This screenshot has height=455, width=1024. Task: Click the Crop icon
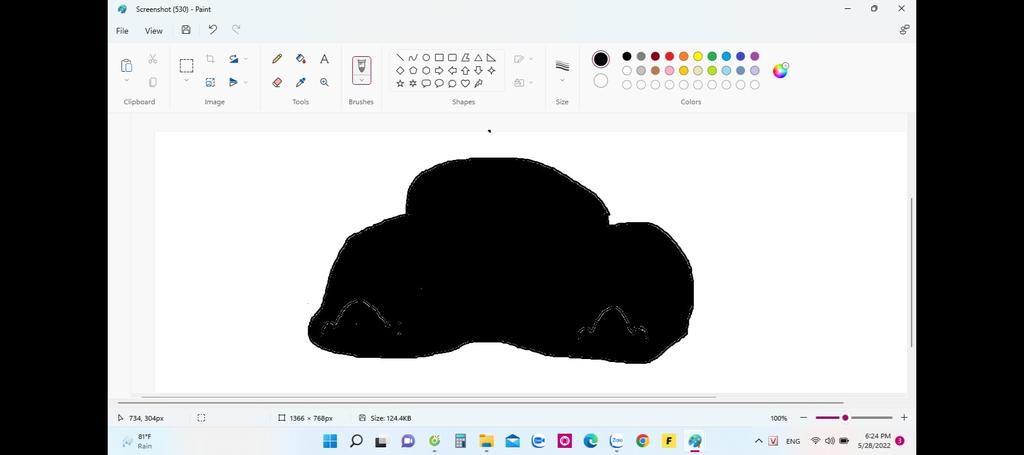point(210,59)
